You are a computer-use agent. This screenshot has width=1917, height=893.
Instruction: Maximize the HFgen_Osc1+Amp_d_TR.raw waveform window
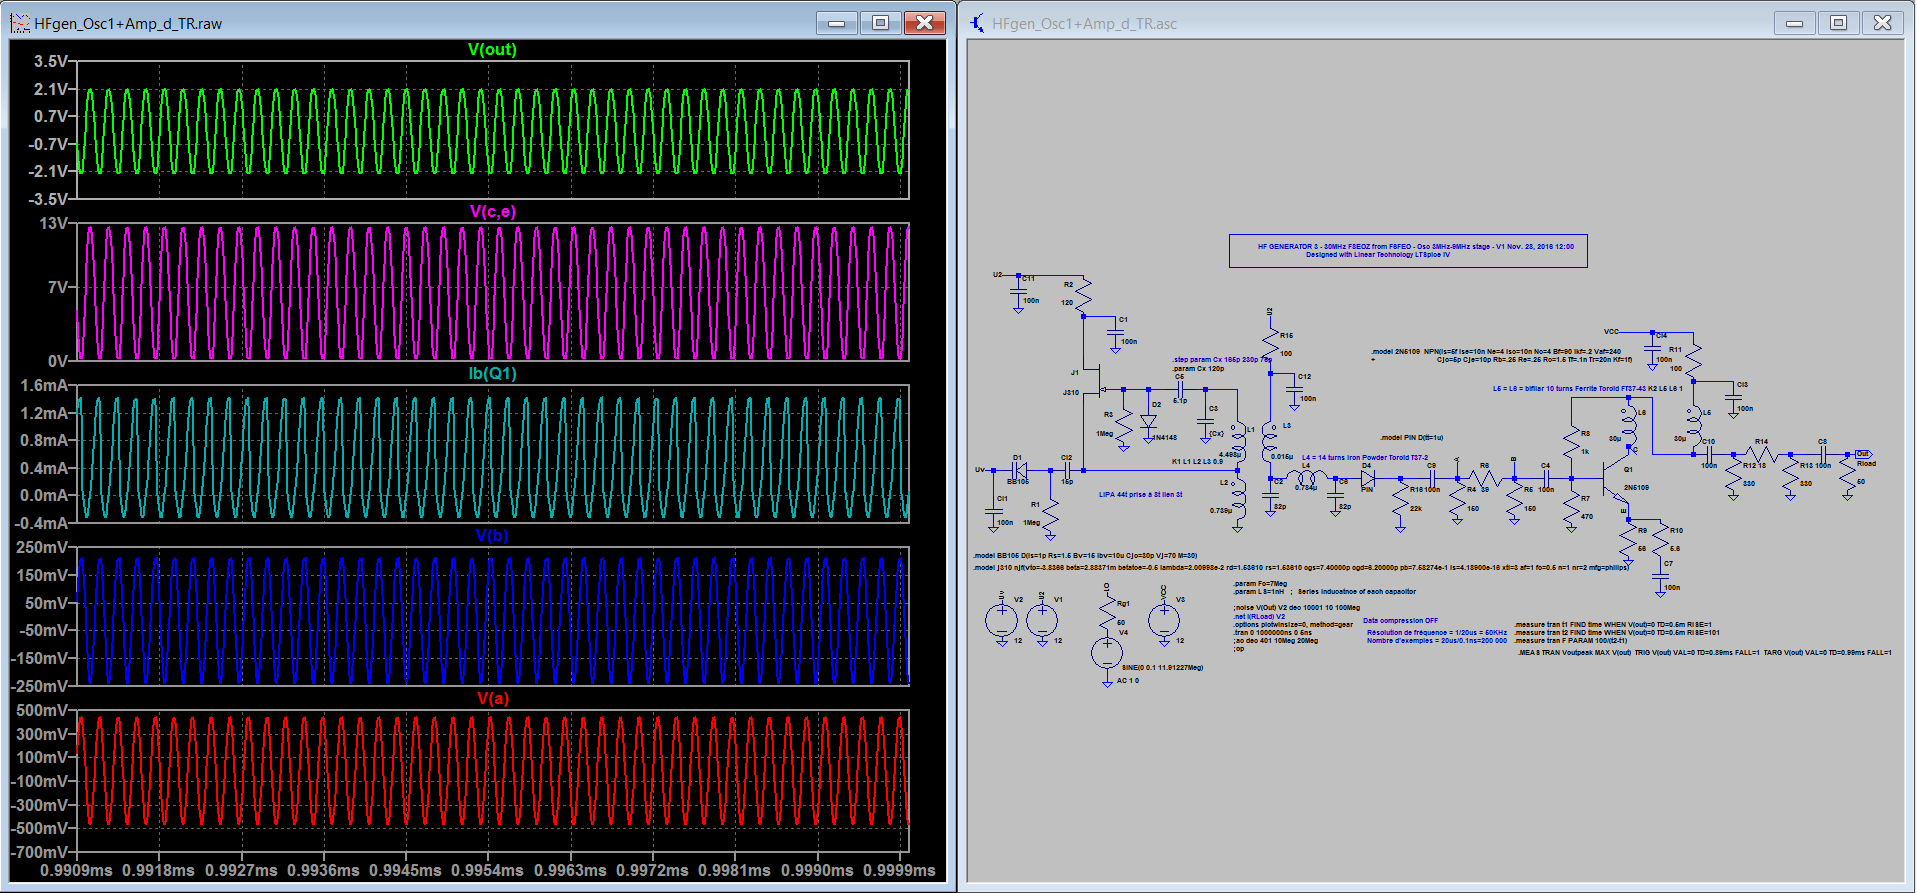[x=880, y=22]
